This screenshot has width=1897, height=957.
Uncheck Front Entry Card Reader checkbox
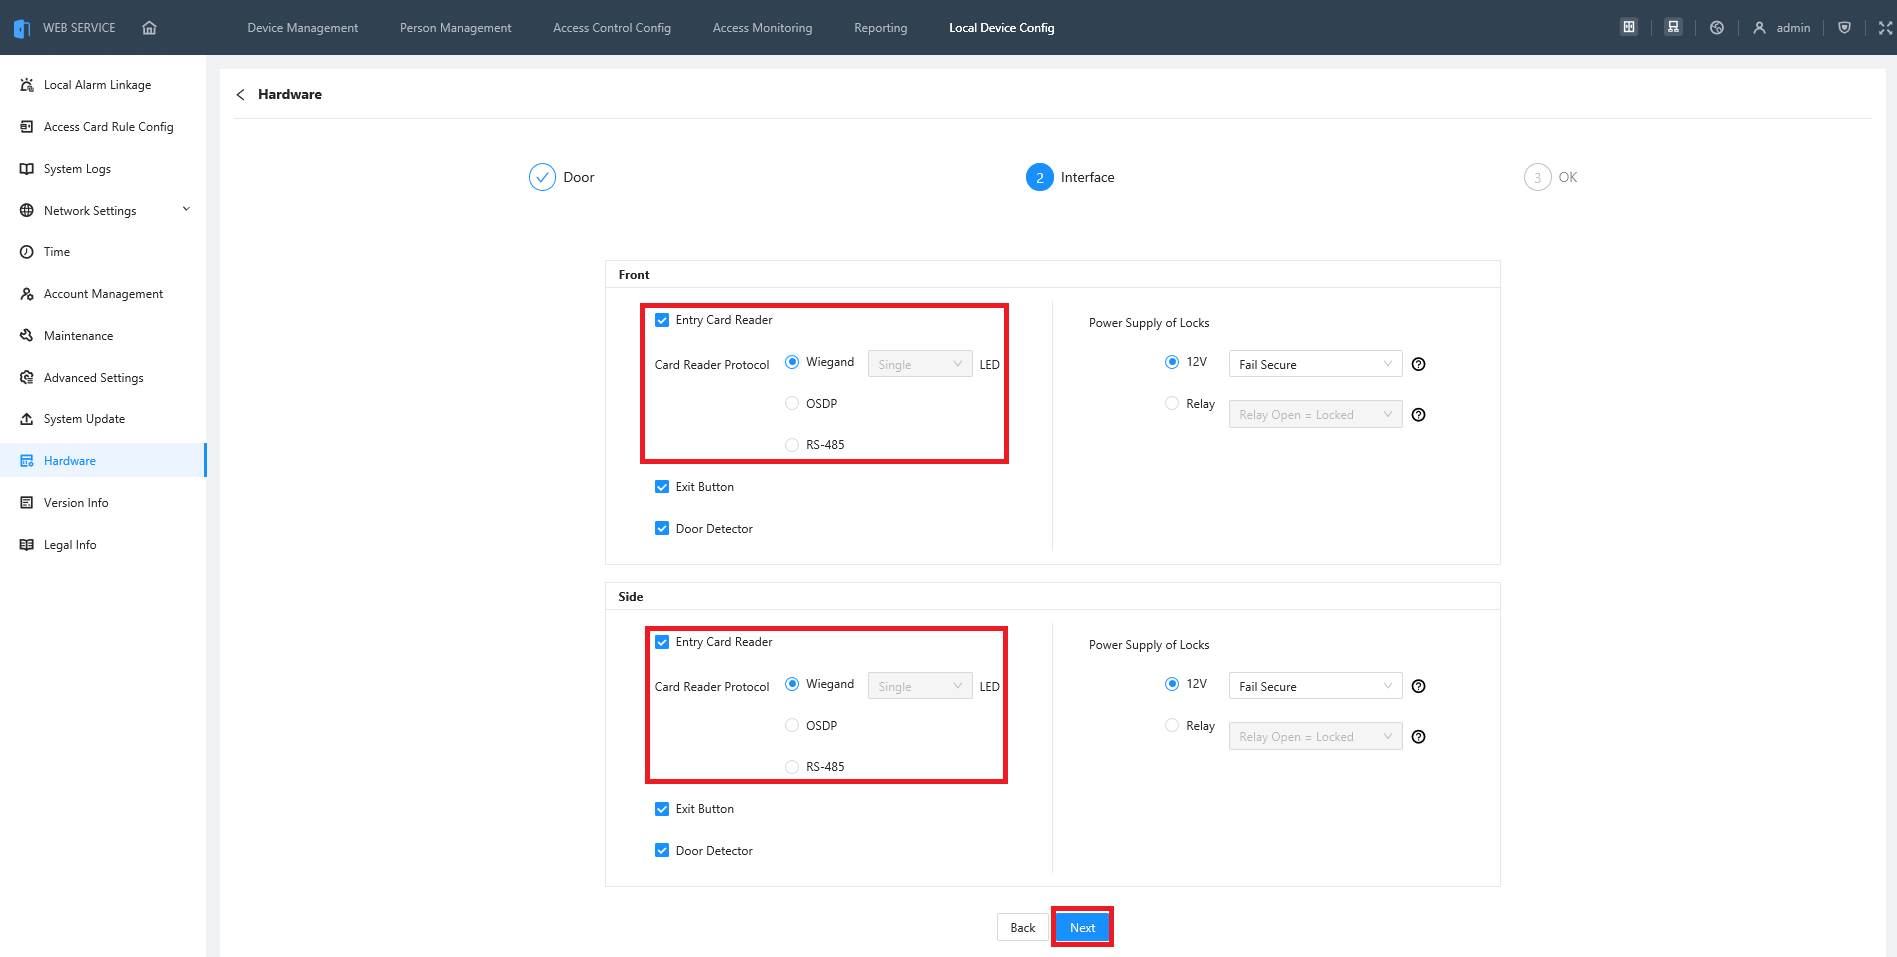point(662,321)
